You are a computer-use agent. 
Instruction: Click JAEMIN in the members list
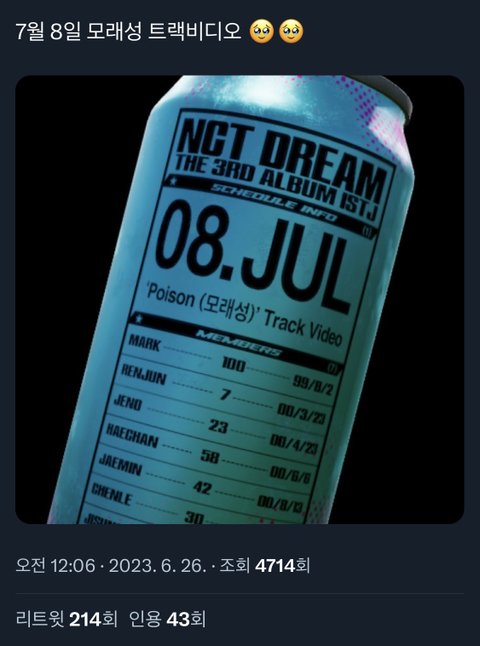click(x=120, y=465)
